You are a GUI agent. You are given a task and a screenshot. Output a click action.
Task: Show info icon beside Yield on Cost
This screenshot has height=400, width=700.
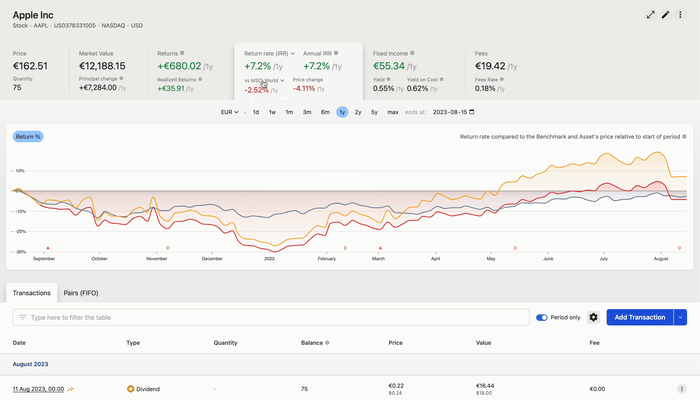(442, 79)
